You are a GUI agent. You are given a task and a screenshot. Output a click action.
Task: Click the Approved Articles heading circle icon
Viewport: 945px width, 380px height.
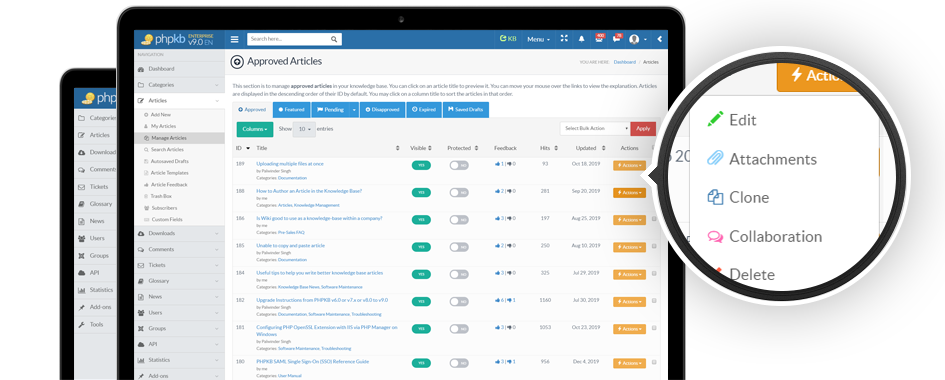tap(237, 61)
